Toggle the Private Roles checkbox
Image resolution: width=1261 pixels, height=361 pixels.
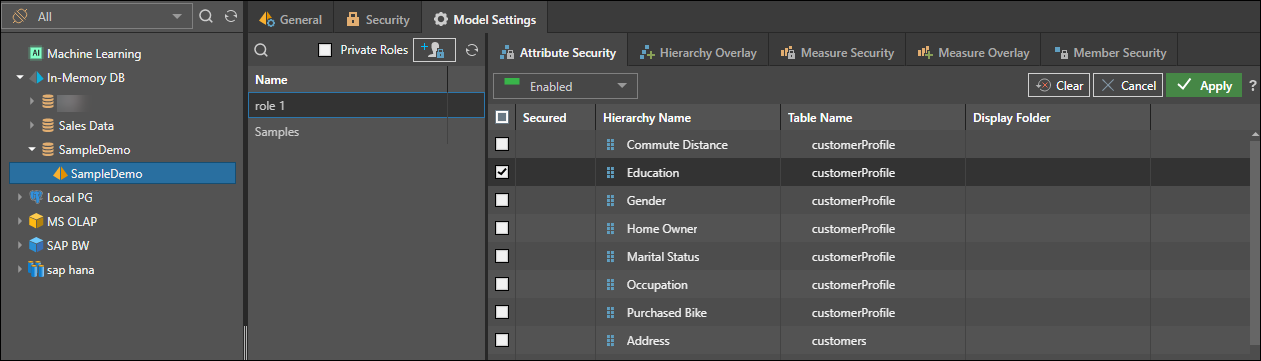(x=325, y=50)
